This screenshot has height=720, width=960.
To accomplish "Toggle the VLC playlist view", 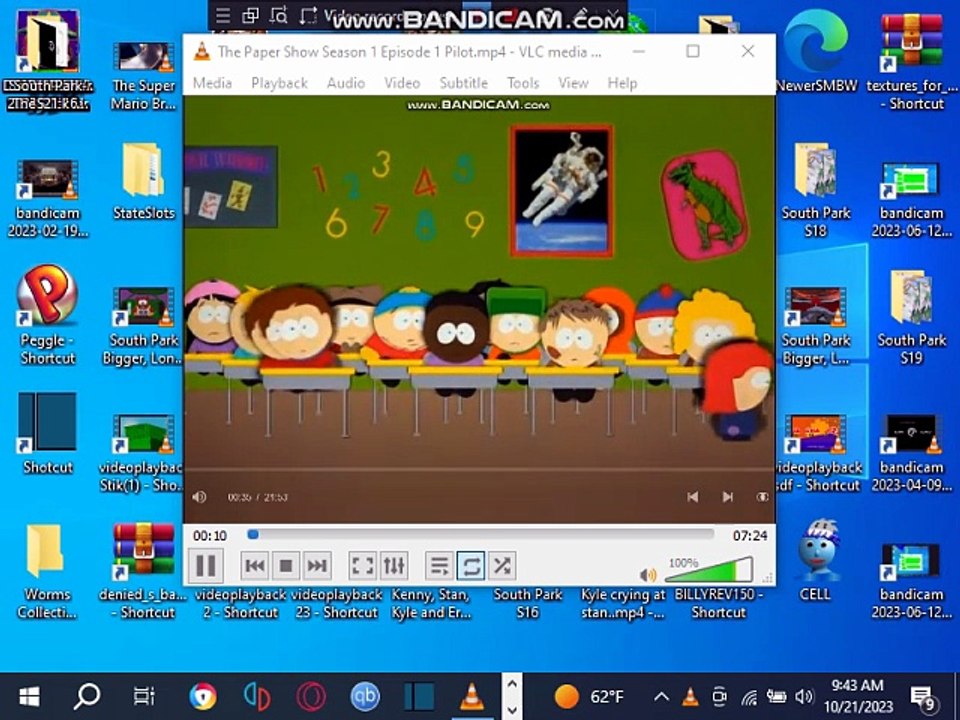I will click(x=440, y=565).
